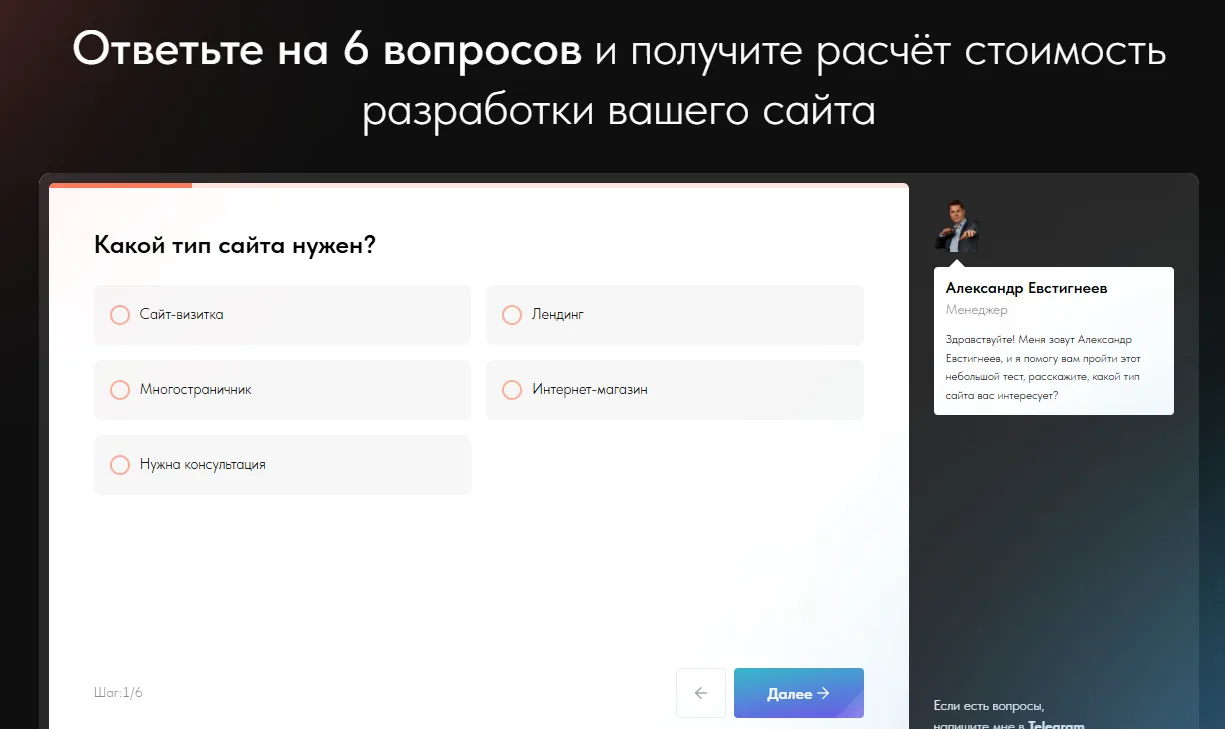The height and width of the screenshot is (729, 1225).
Task: Go back with the left arrow button
Action: pos(701,693)
